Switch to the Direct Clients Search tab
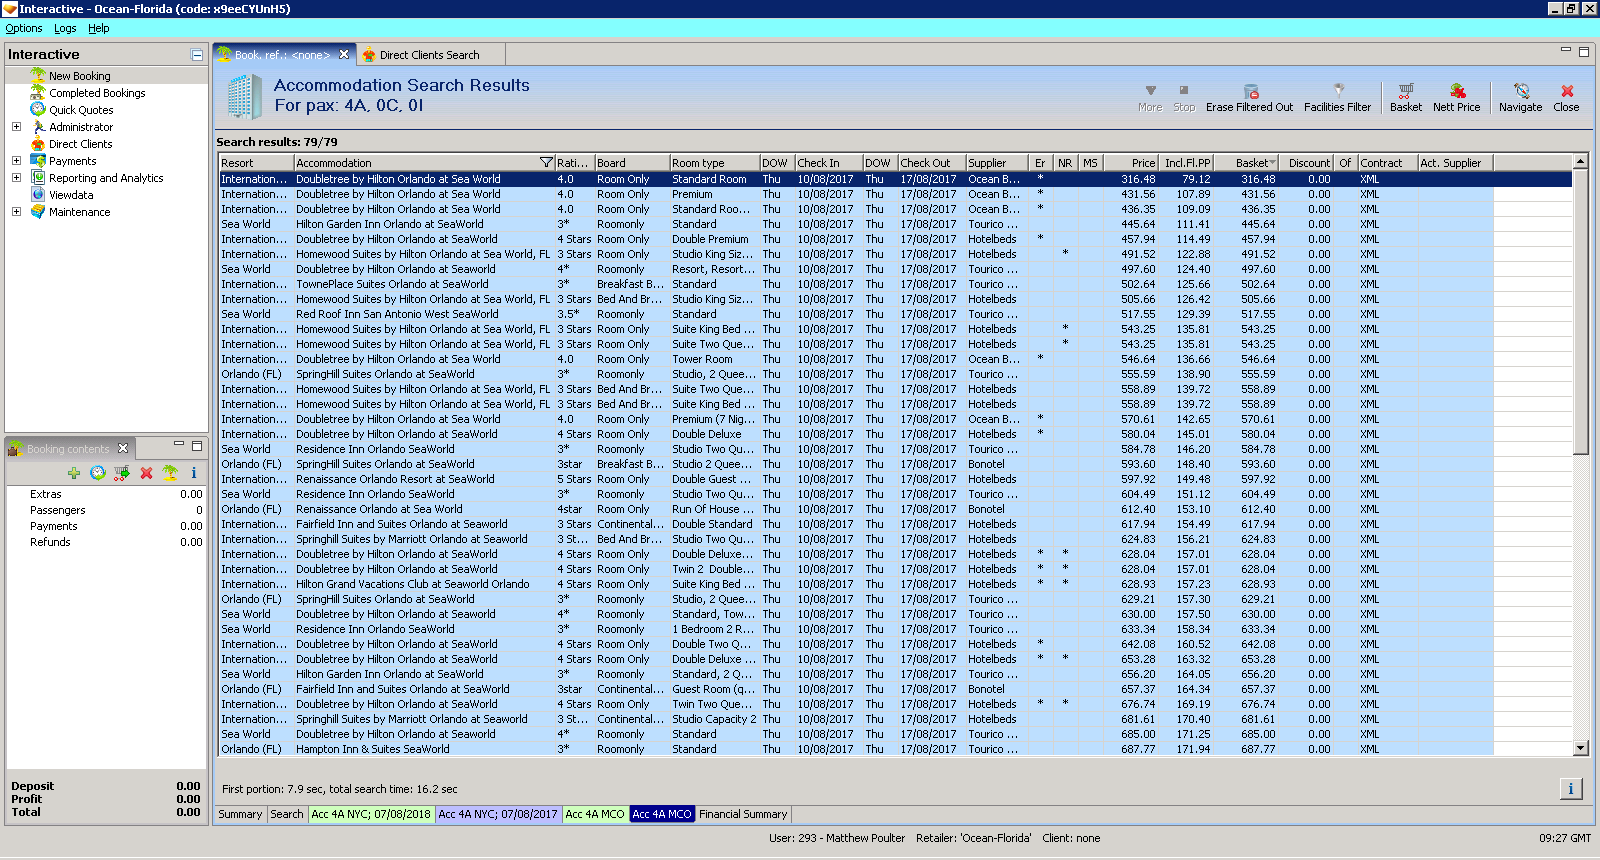The height and width of the screenshot is (860, 1600). [429, 55]
